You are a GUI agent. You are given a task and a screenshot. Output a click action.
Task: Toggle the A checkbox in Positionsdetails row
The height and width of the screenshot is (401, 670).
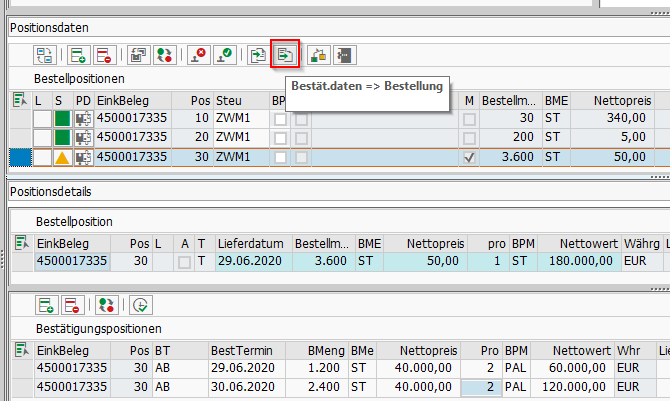click(x=184, y=262)
